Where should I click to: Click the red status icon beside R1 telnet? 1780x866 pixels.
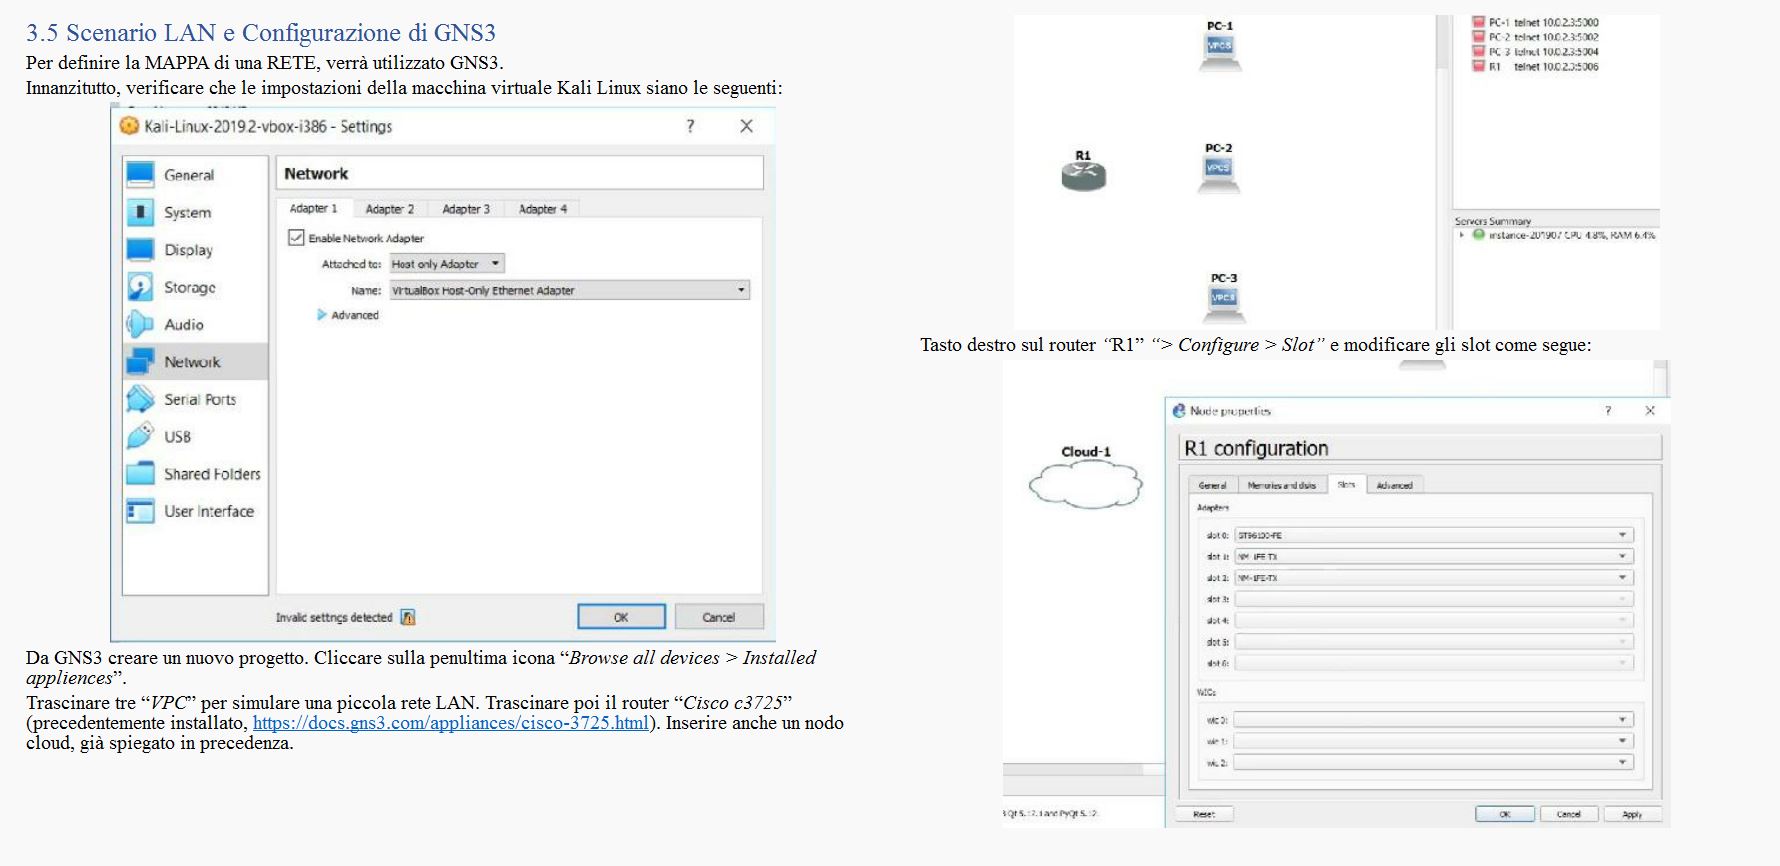click(x=1478, y=66)
